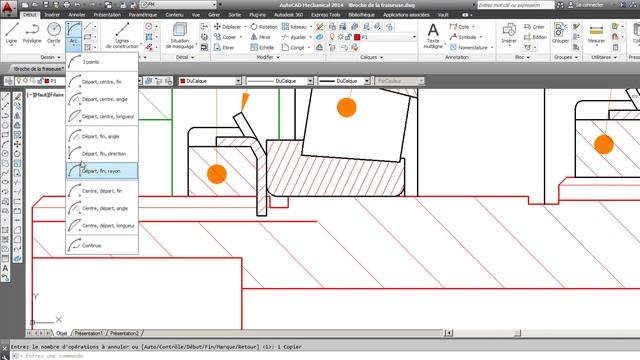
Task: Click the Symbole tool
Action: (463, 37)
